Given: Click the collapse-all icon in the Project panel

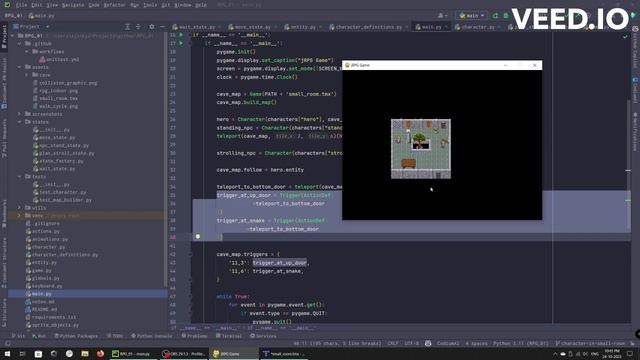Looking at the screenshot, I should [138, 27].
